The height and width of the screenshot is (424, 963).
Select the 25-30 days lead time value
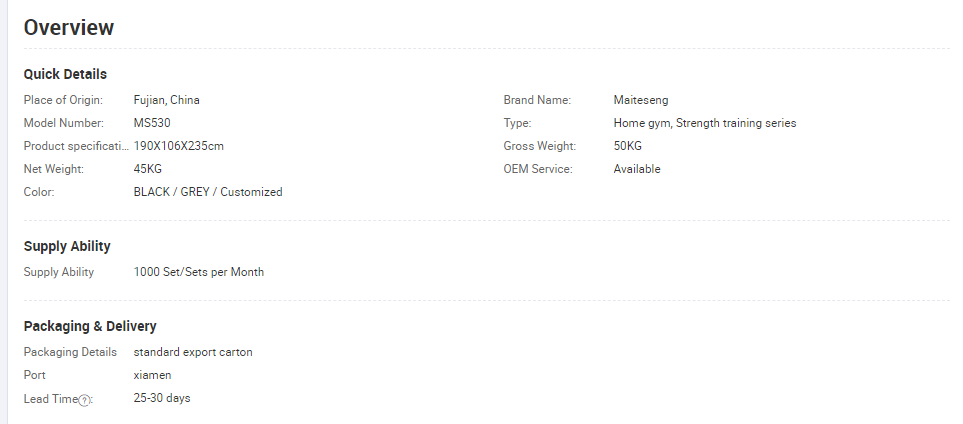click(162, 398)
